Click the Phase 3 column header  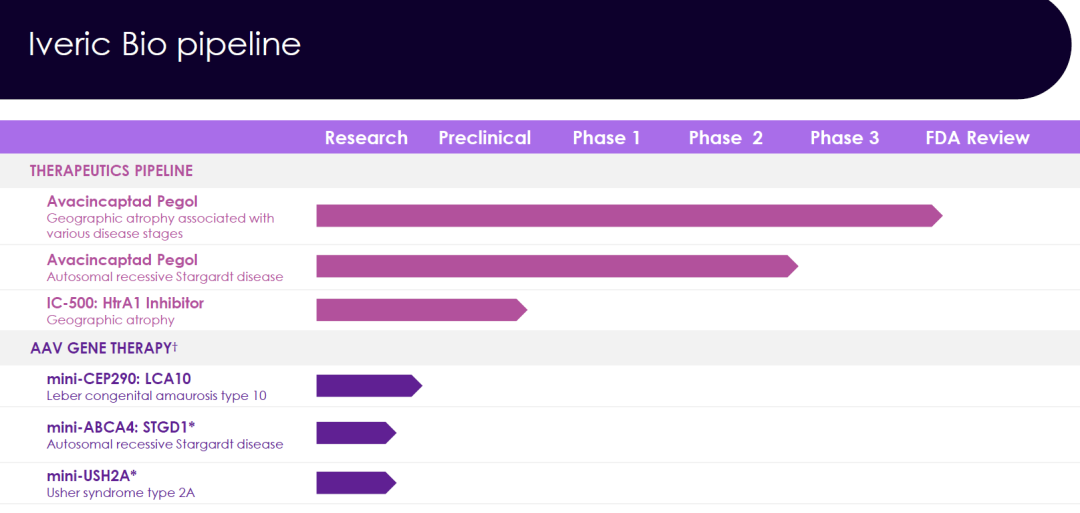click(x=844, y=138)
